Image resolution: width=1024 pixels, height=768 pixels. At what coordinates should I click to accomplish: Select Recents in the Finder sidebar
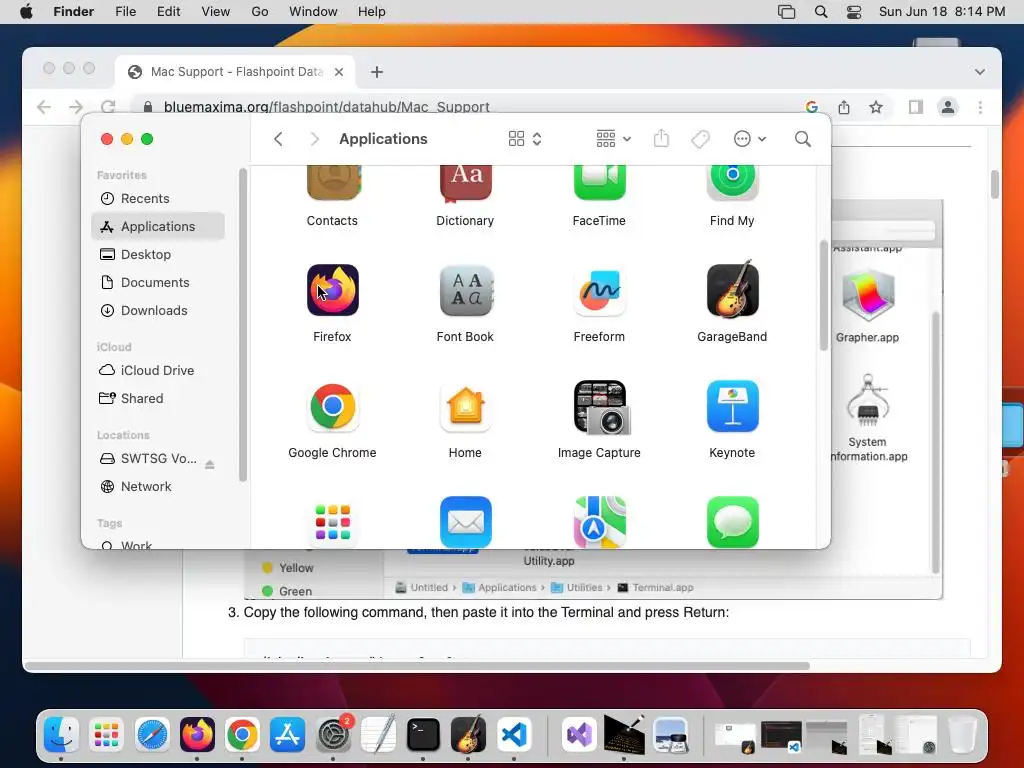click(x=158, y=199)
